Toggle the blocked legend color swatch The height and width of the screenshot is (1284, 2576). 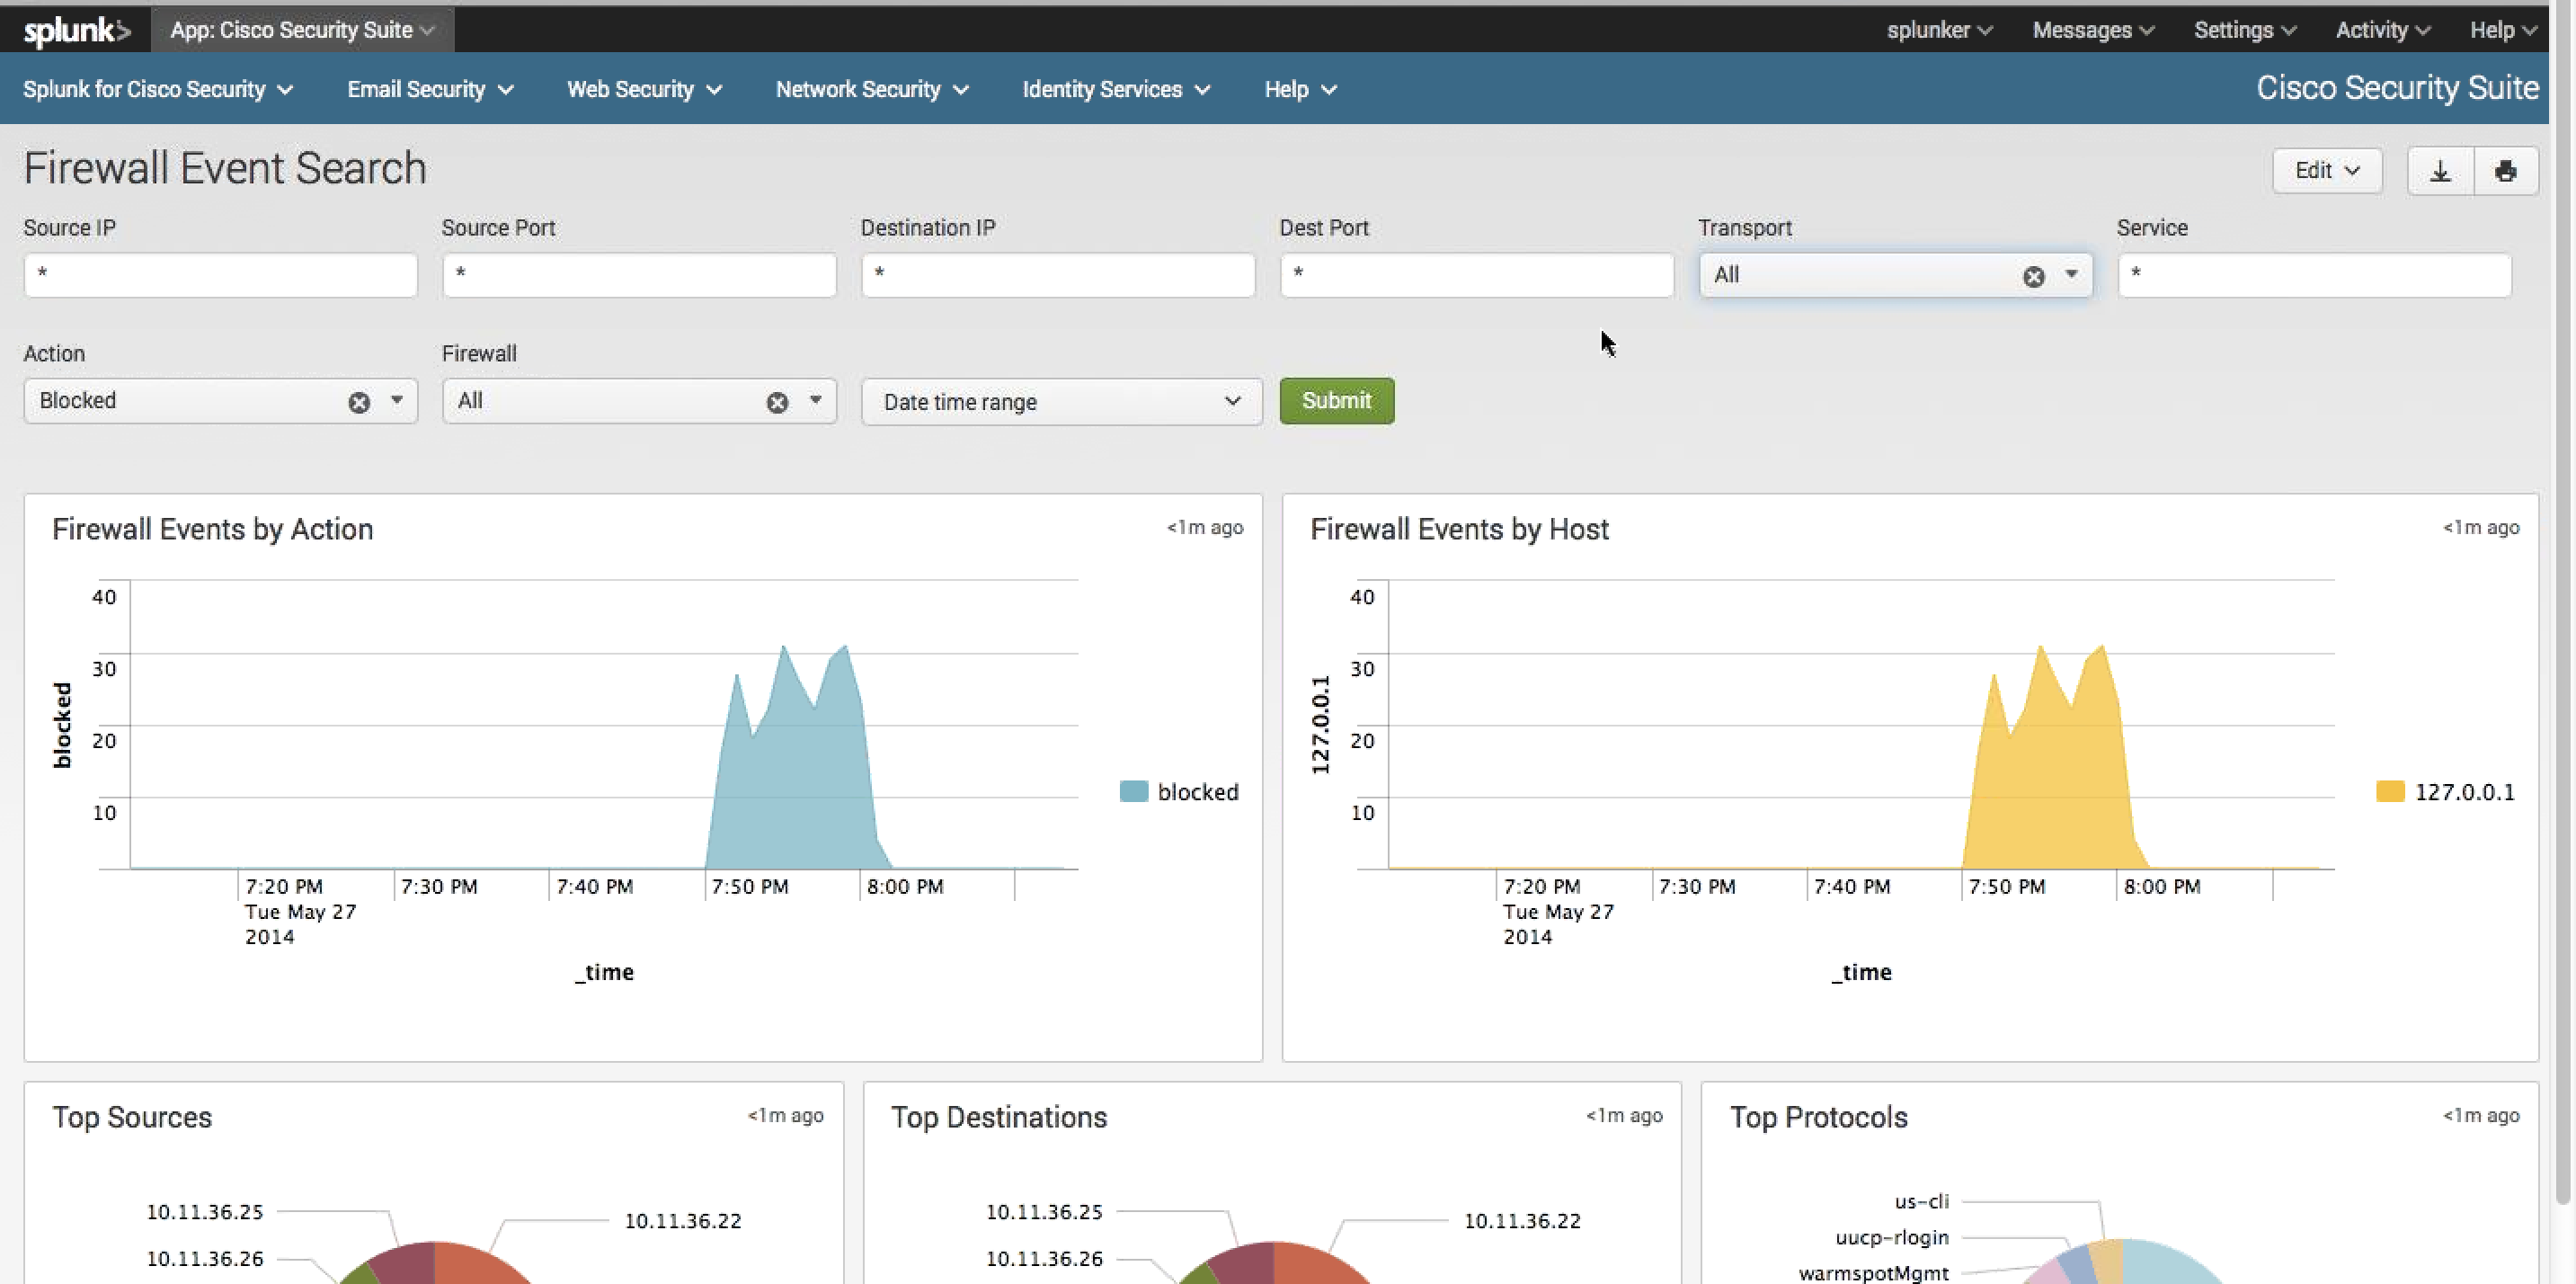pyautogui.click(x=1133, y=792)
